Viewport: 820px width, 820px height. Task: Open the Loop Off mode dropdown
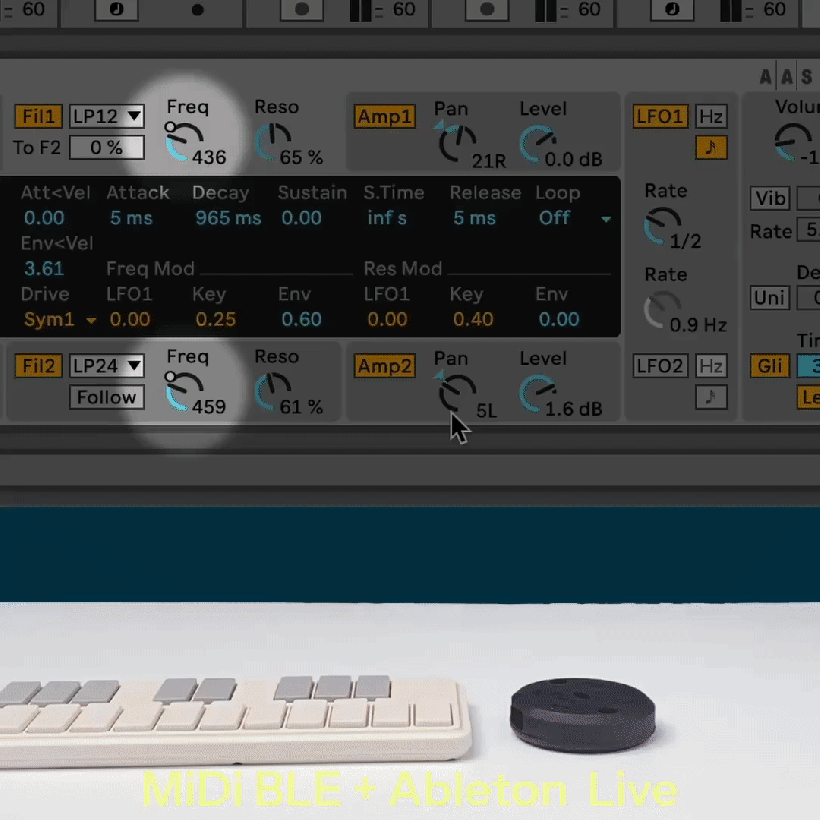pyautogui.click(x=574, y=218)
